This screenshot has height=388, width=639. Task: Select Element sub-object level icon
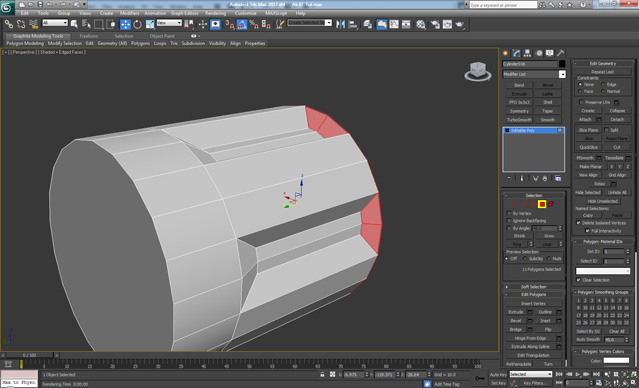click(551, 204)
